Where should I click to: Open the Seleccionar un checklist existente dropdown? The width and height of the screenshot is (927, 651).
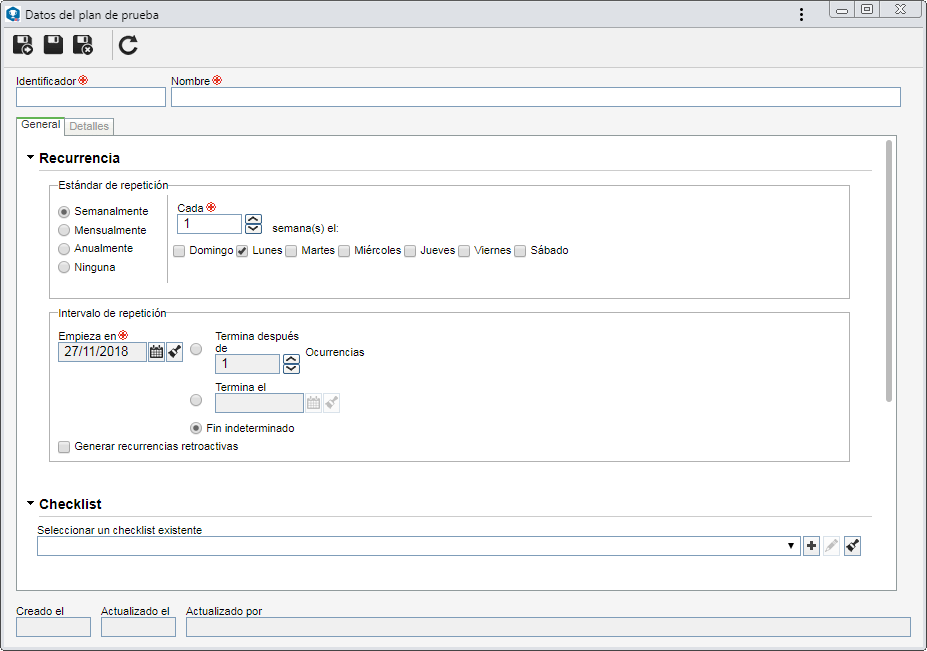tap(419, 546)
